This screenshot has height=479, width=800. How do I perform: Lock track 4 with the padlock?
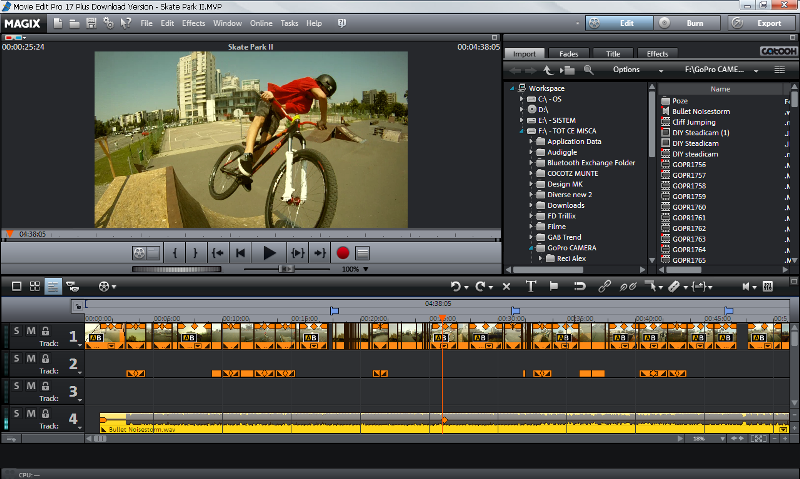tap(45, 413)
